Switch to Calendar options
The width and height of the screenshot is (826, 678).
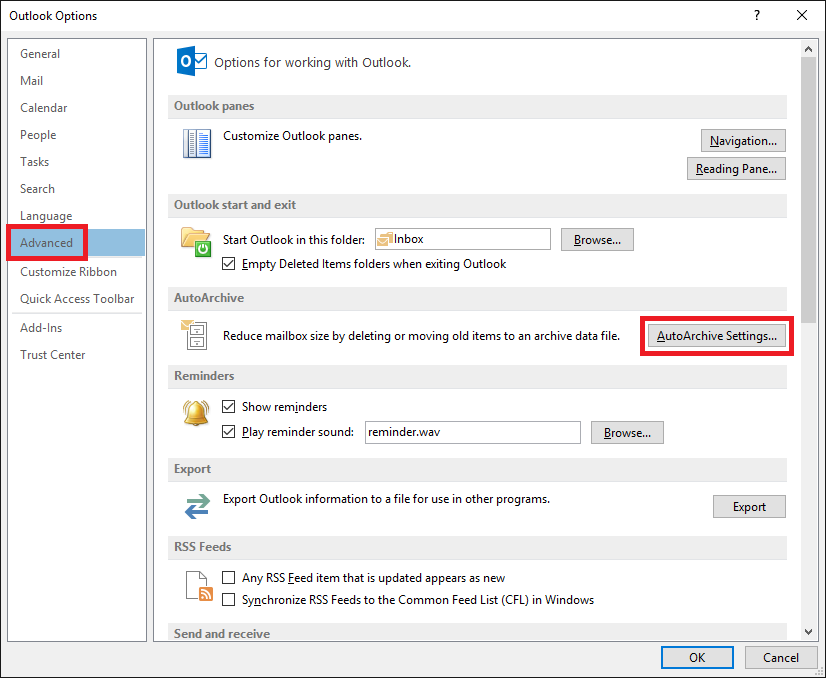pyautogui.click(x=77, y=107)
